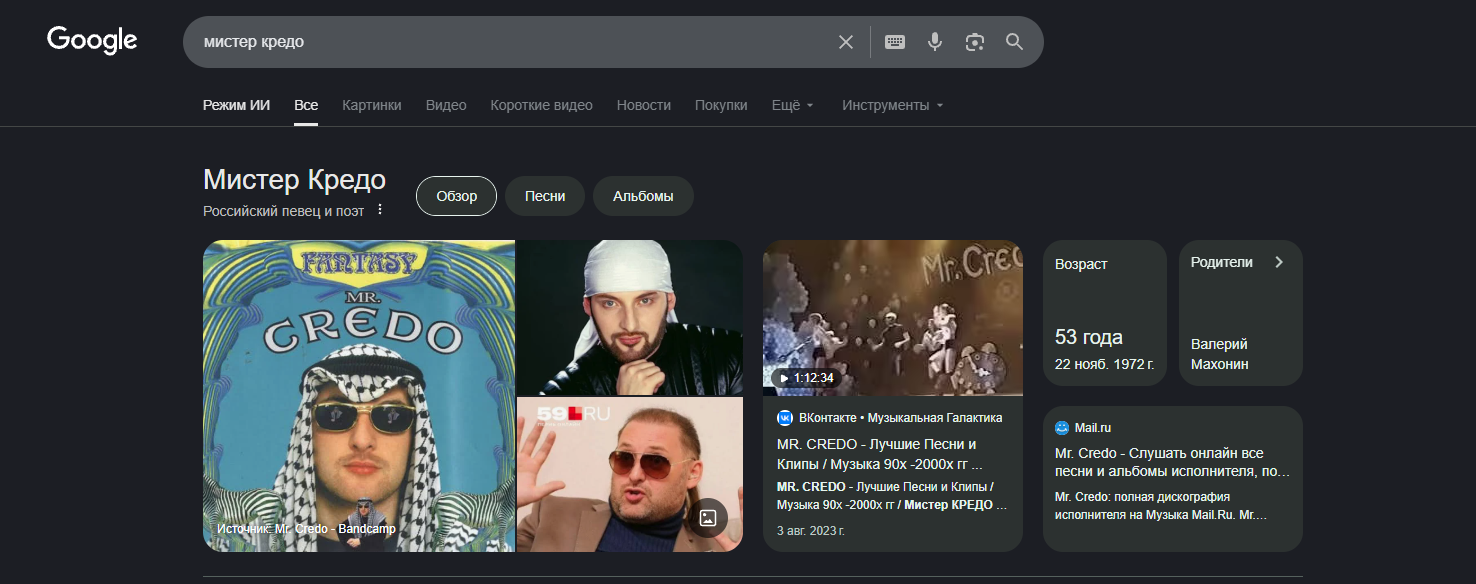Open the Google logo homepage link
This screenshot has width=1476, height=584.
point(92,40)
